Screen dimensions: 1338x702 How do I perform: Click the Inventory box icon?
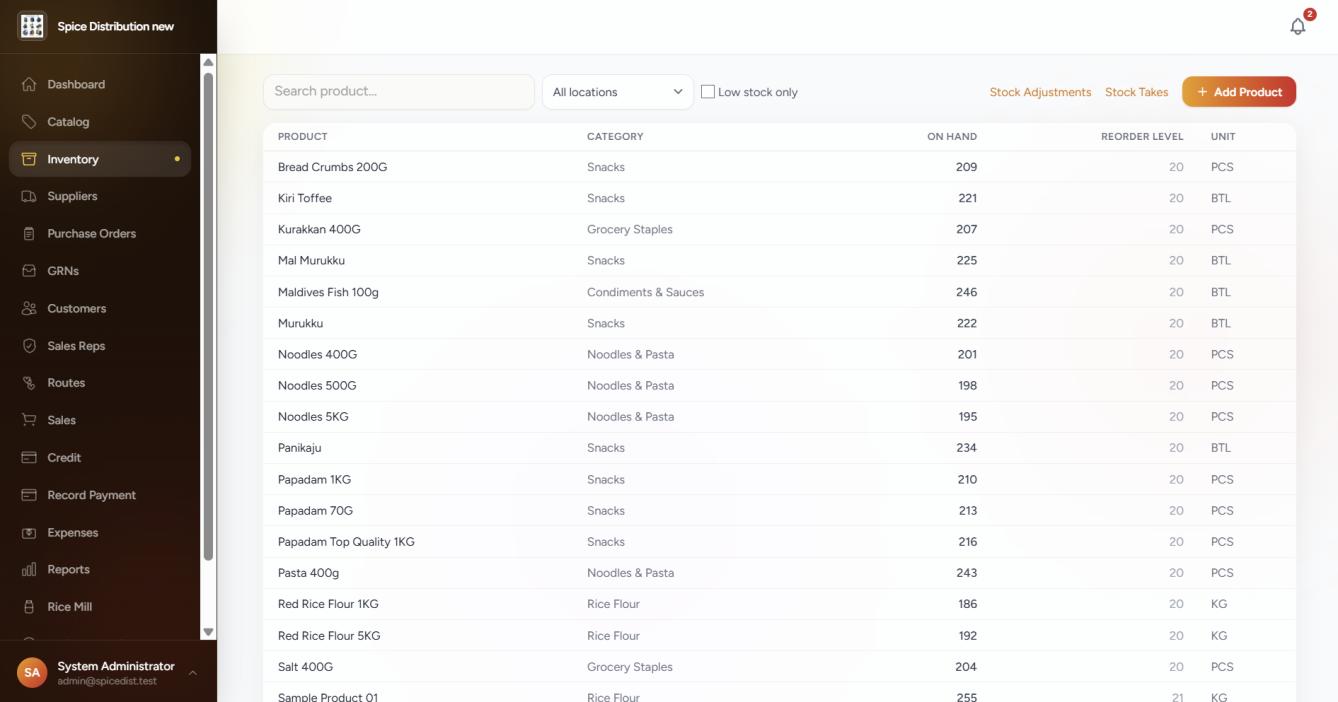click(29, 159)
